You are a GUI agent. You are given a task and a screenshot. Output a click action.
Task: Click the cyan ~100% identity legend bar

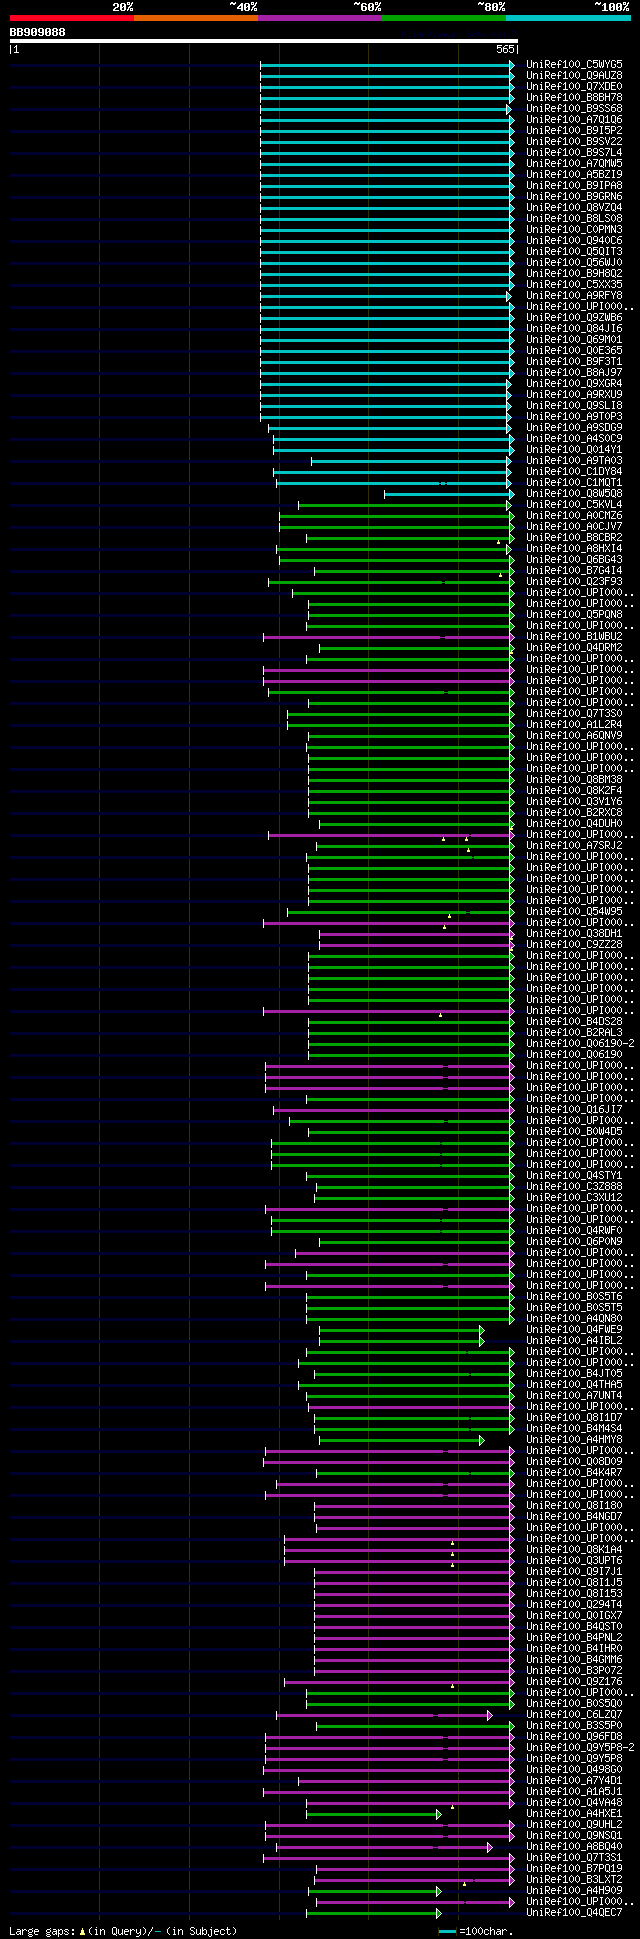[x=568, y=18]
